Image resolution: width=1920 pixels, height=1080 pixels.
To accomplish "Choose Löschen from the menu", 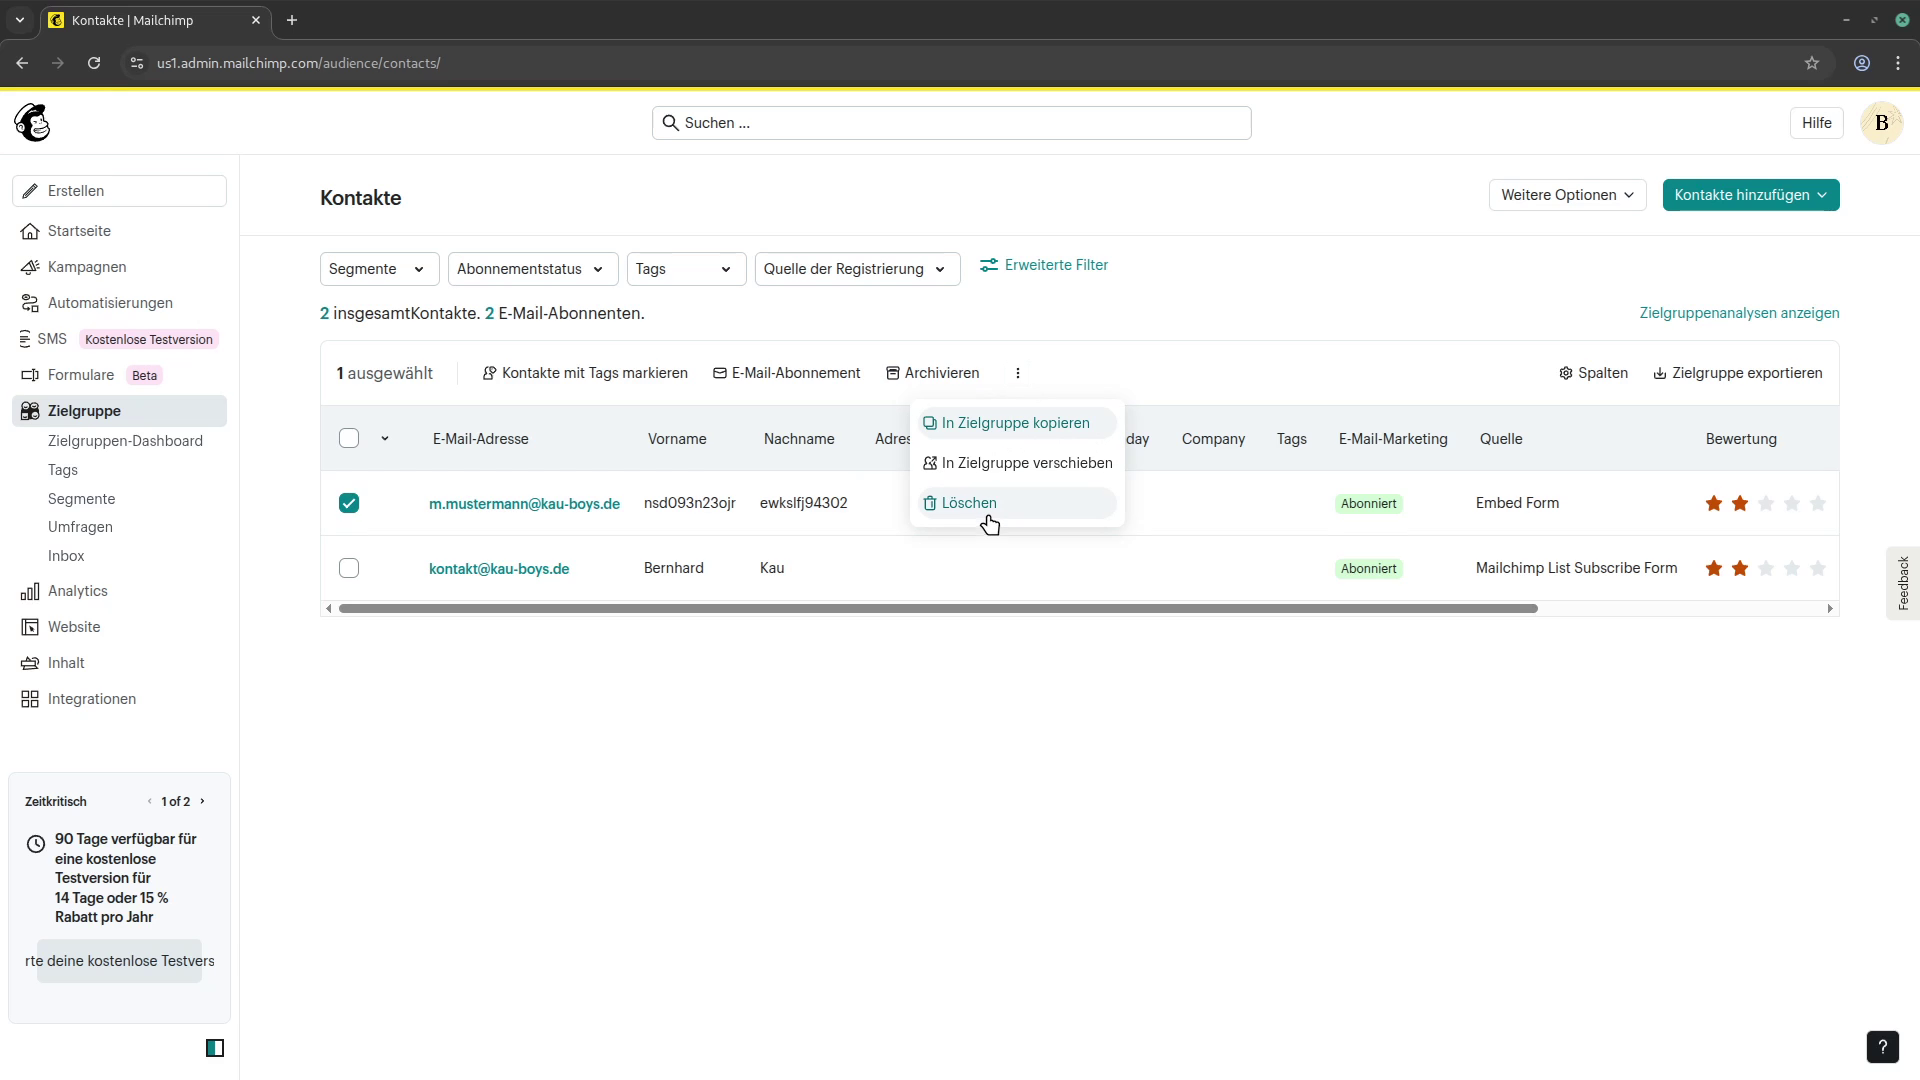I will pyautogui.click(x=1017, y=503).
